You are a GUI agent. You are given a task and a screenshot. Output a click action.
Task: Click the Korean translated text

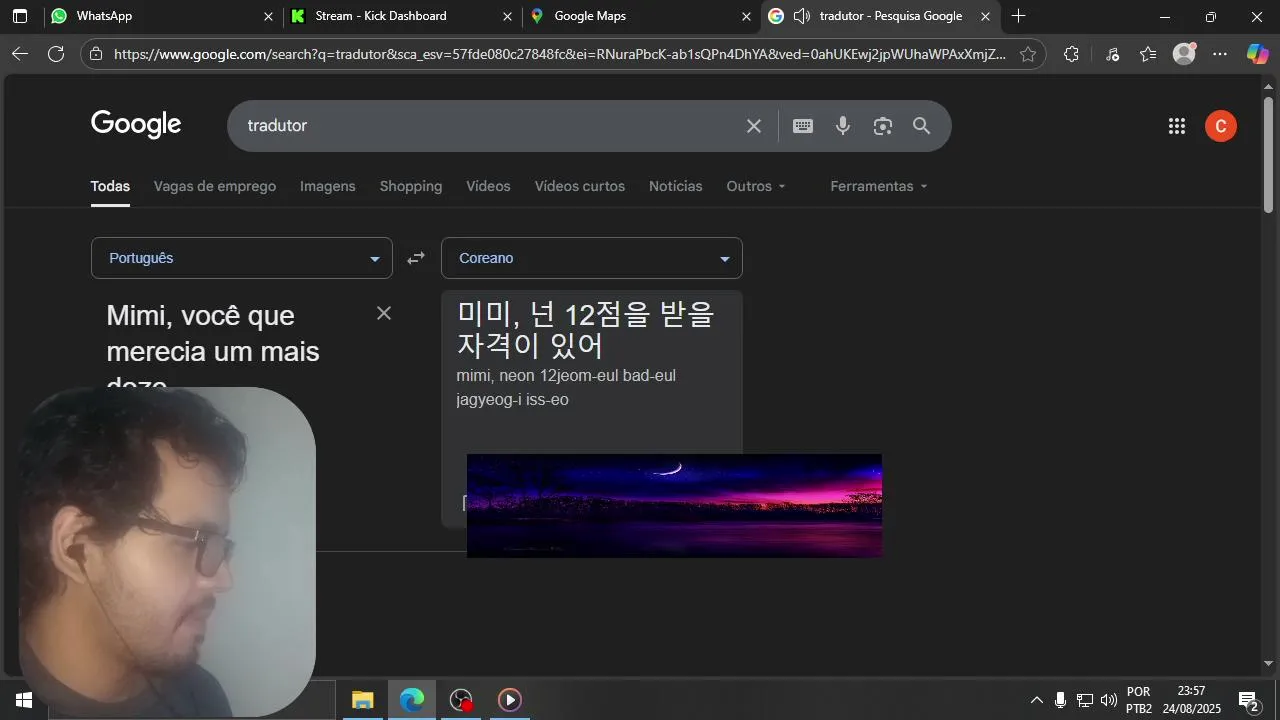(586, 330)
